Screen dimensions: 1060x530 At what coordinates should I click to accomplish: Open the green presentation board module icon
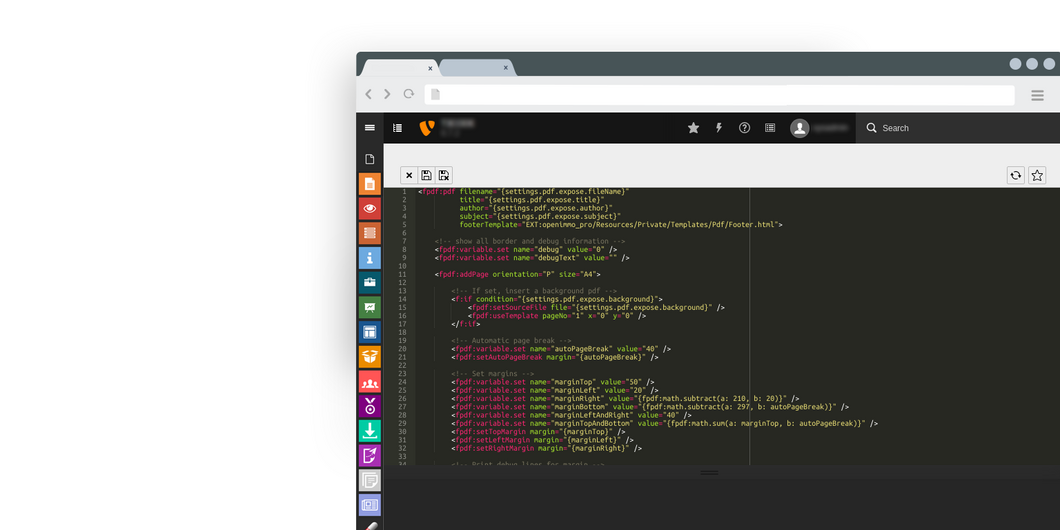point(370,307)
